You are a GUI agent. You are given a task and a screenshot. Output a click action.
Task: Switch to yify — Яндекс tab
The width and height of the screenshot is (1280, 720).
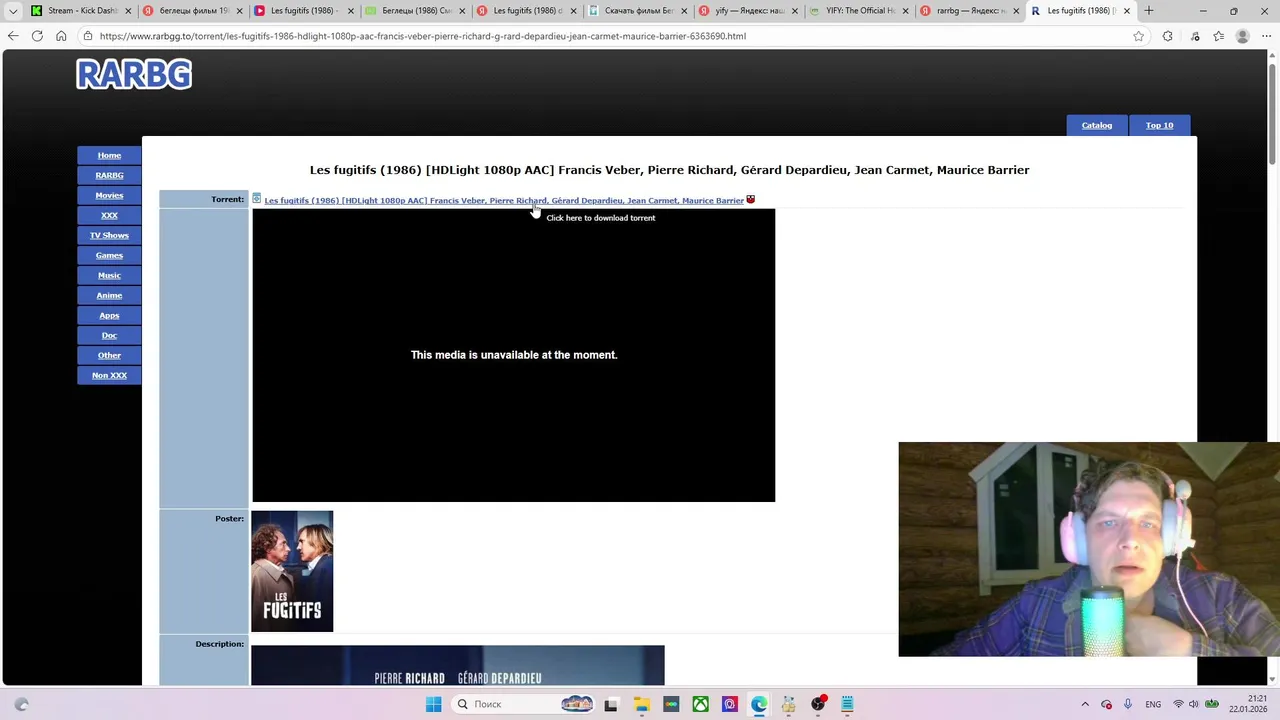748,11
